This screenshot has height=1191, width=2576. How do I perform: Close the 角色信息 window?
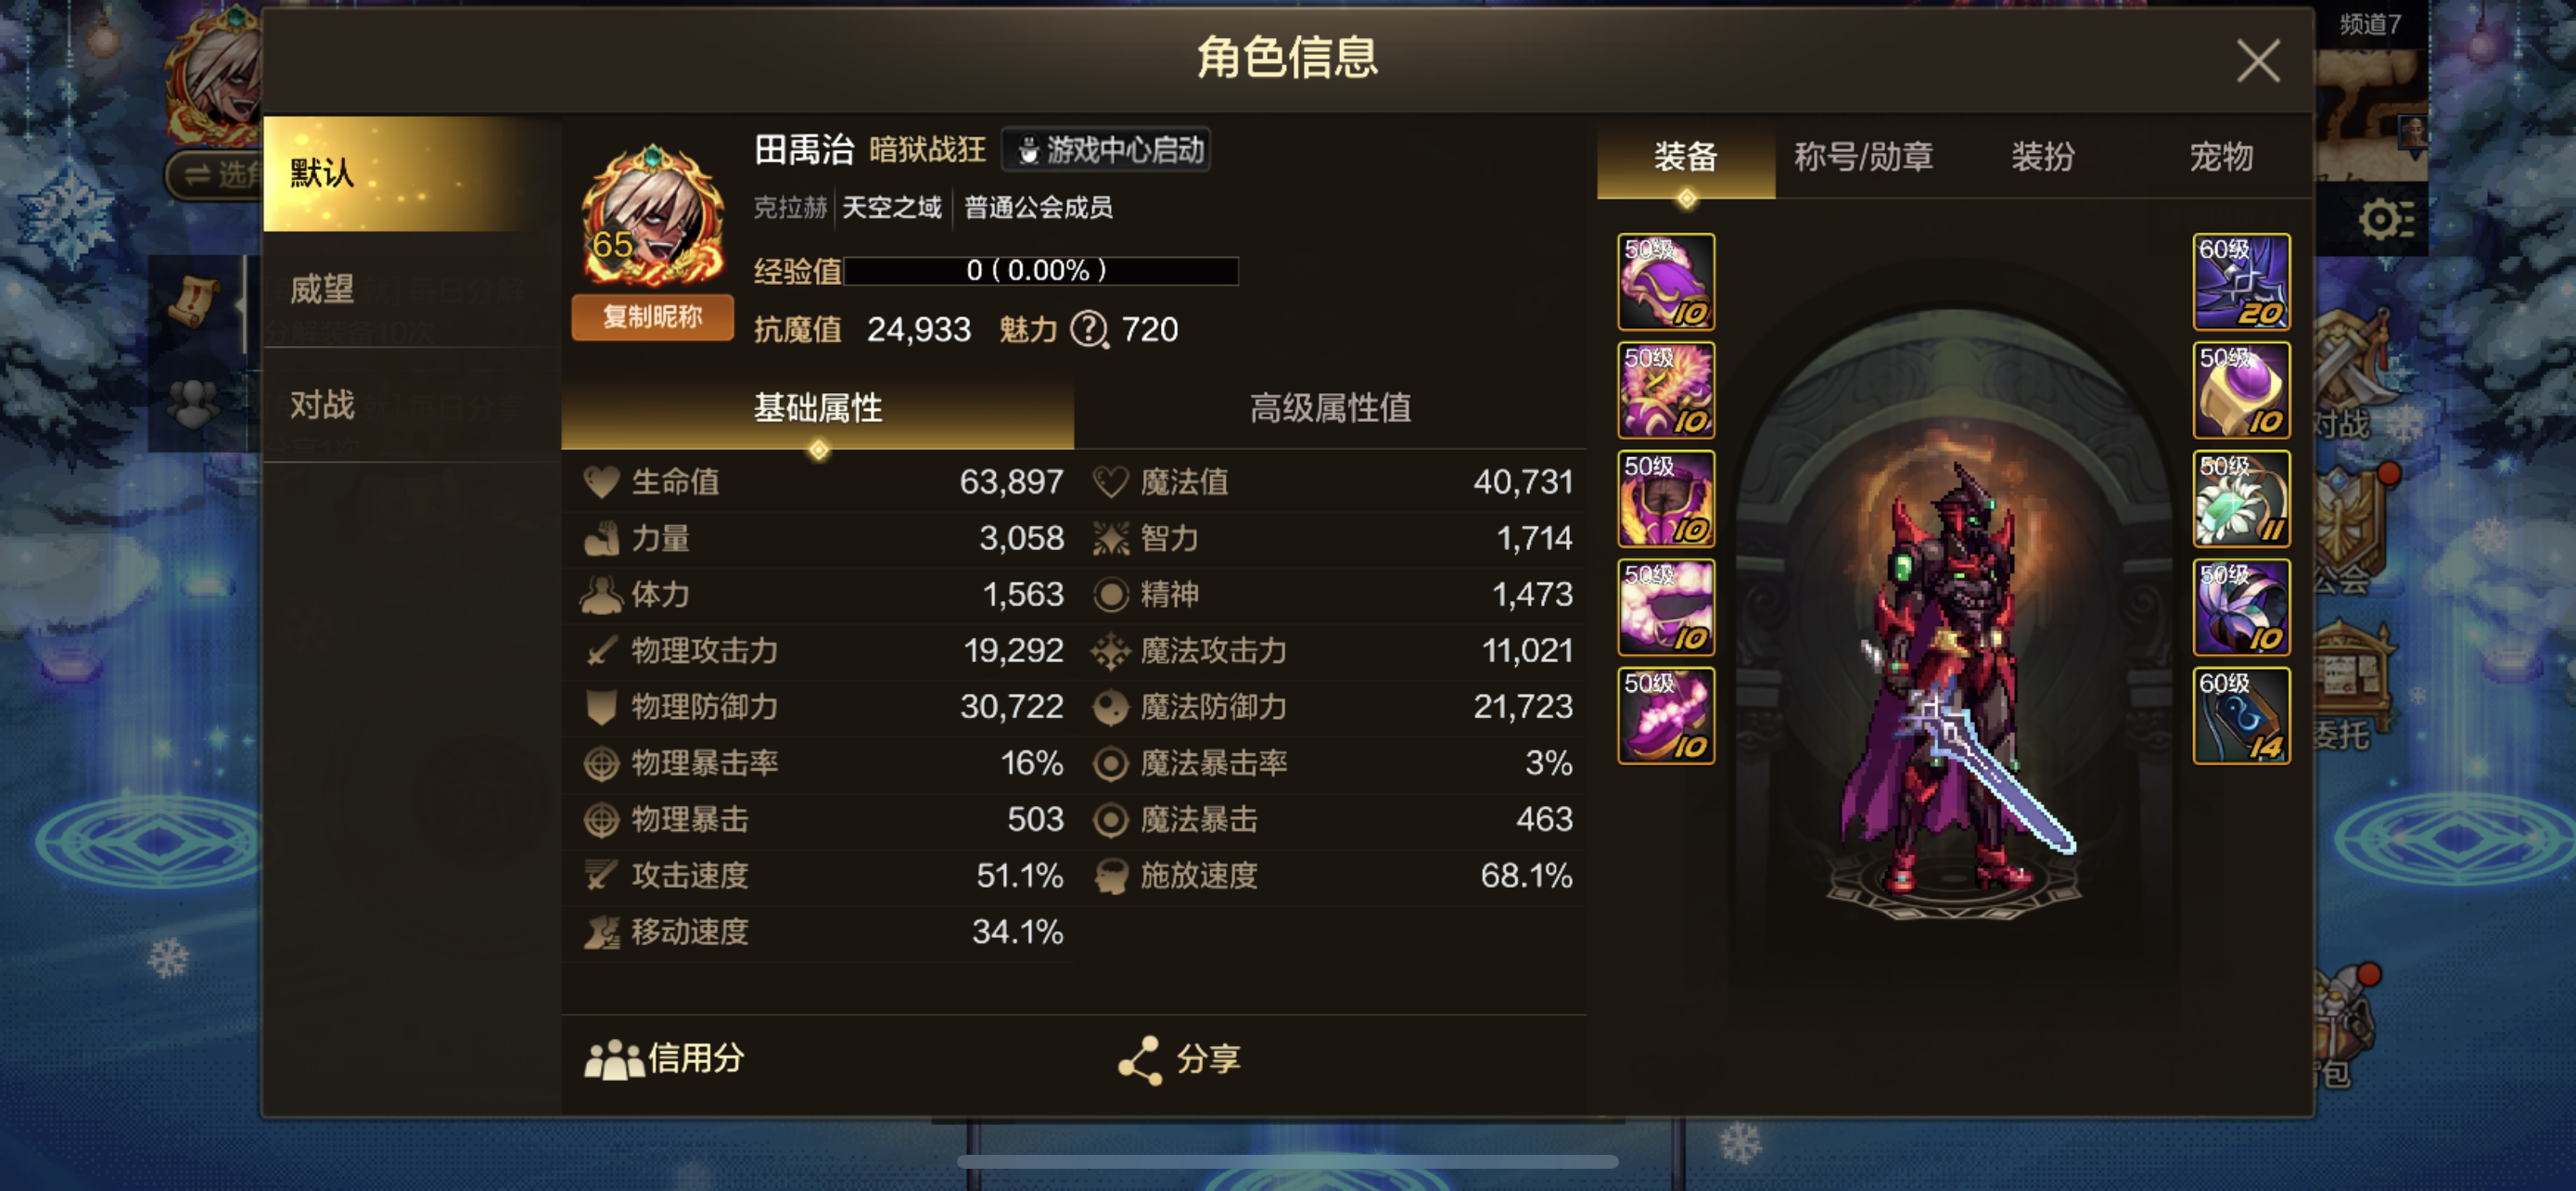2258,62
